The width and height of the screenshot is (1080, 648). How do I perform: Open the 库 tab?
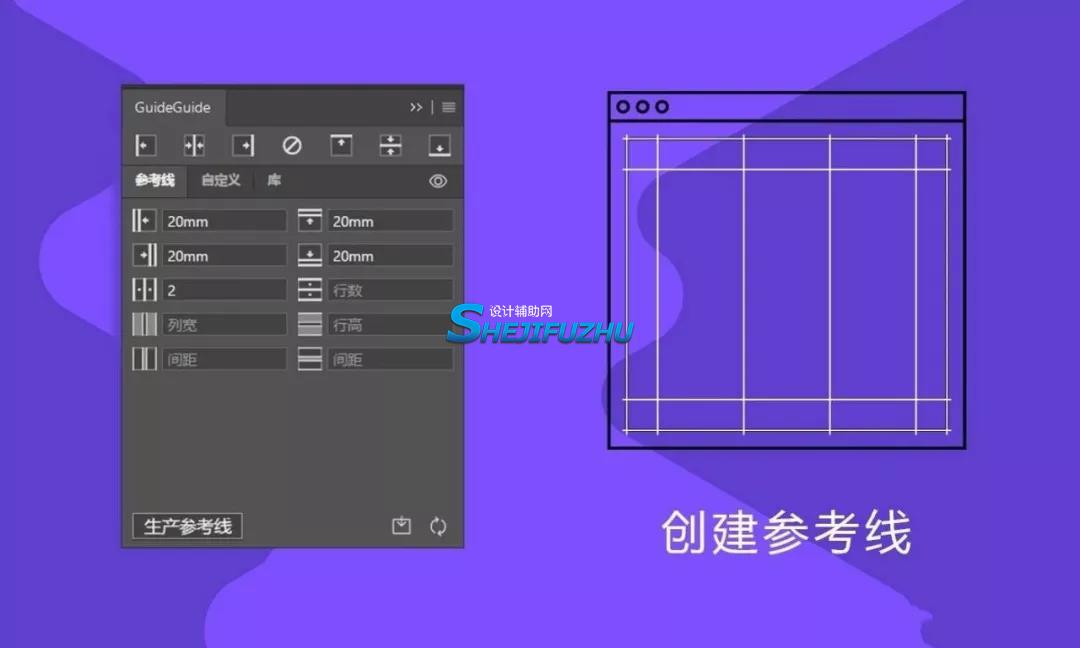point(274,180)
